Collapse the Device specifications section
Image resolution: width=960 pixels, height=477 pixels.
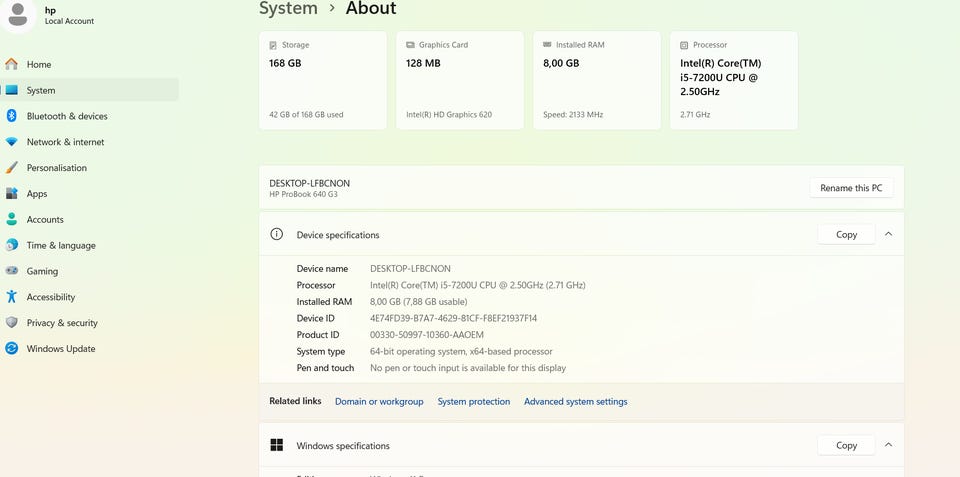click(x=888, y=235)
